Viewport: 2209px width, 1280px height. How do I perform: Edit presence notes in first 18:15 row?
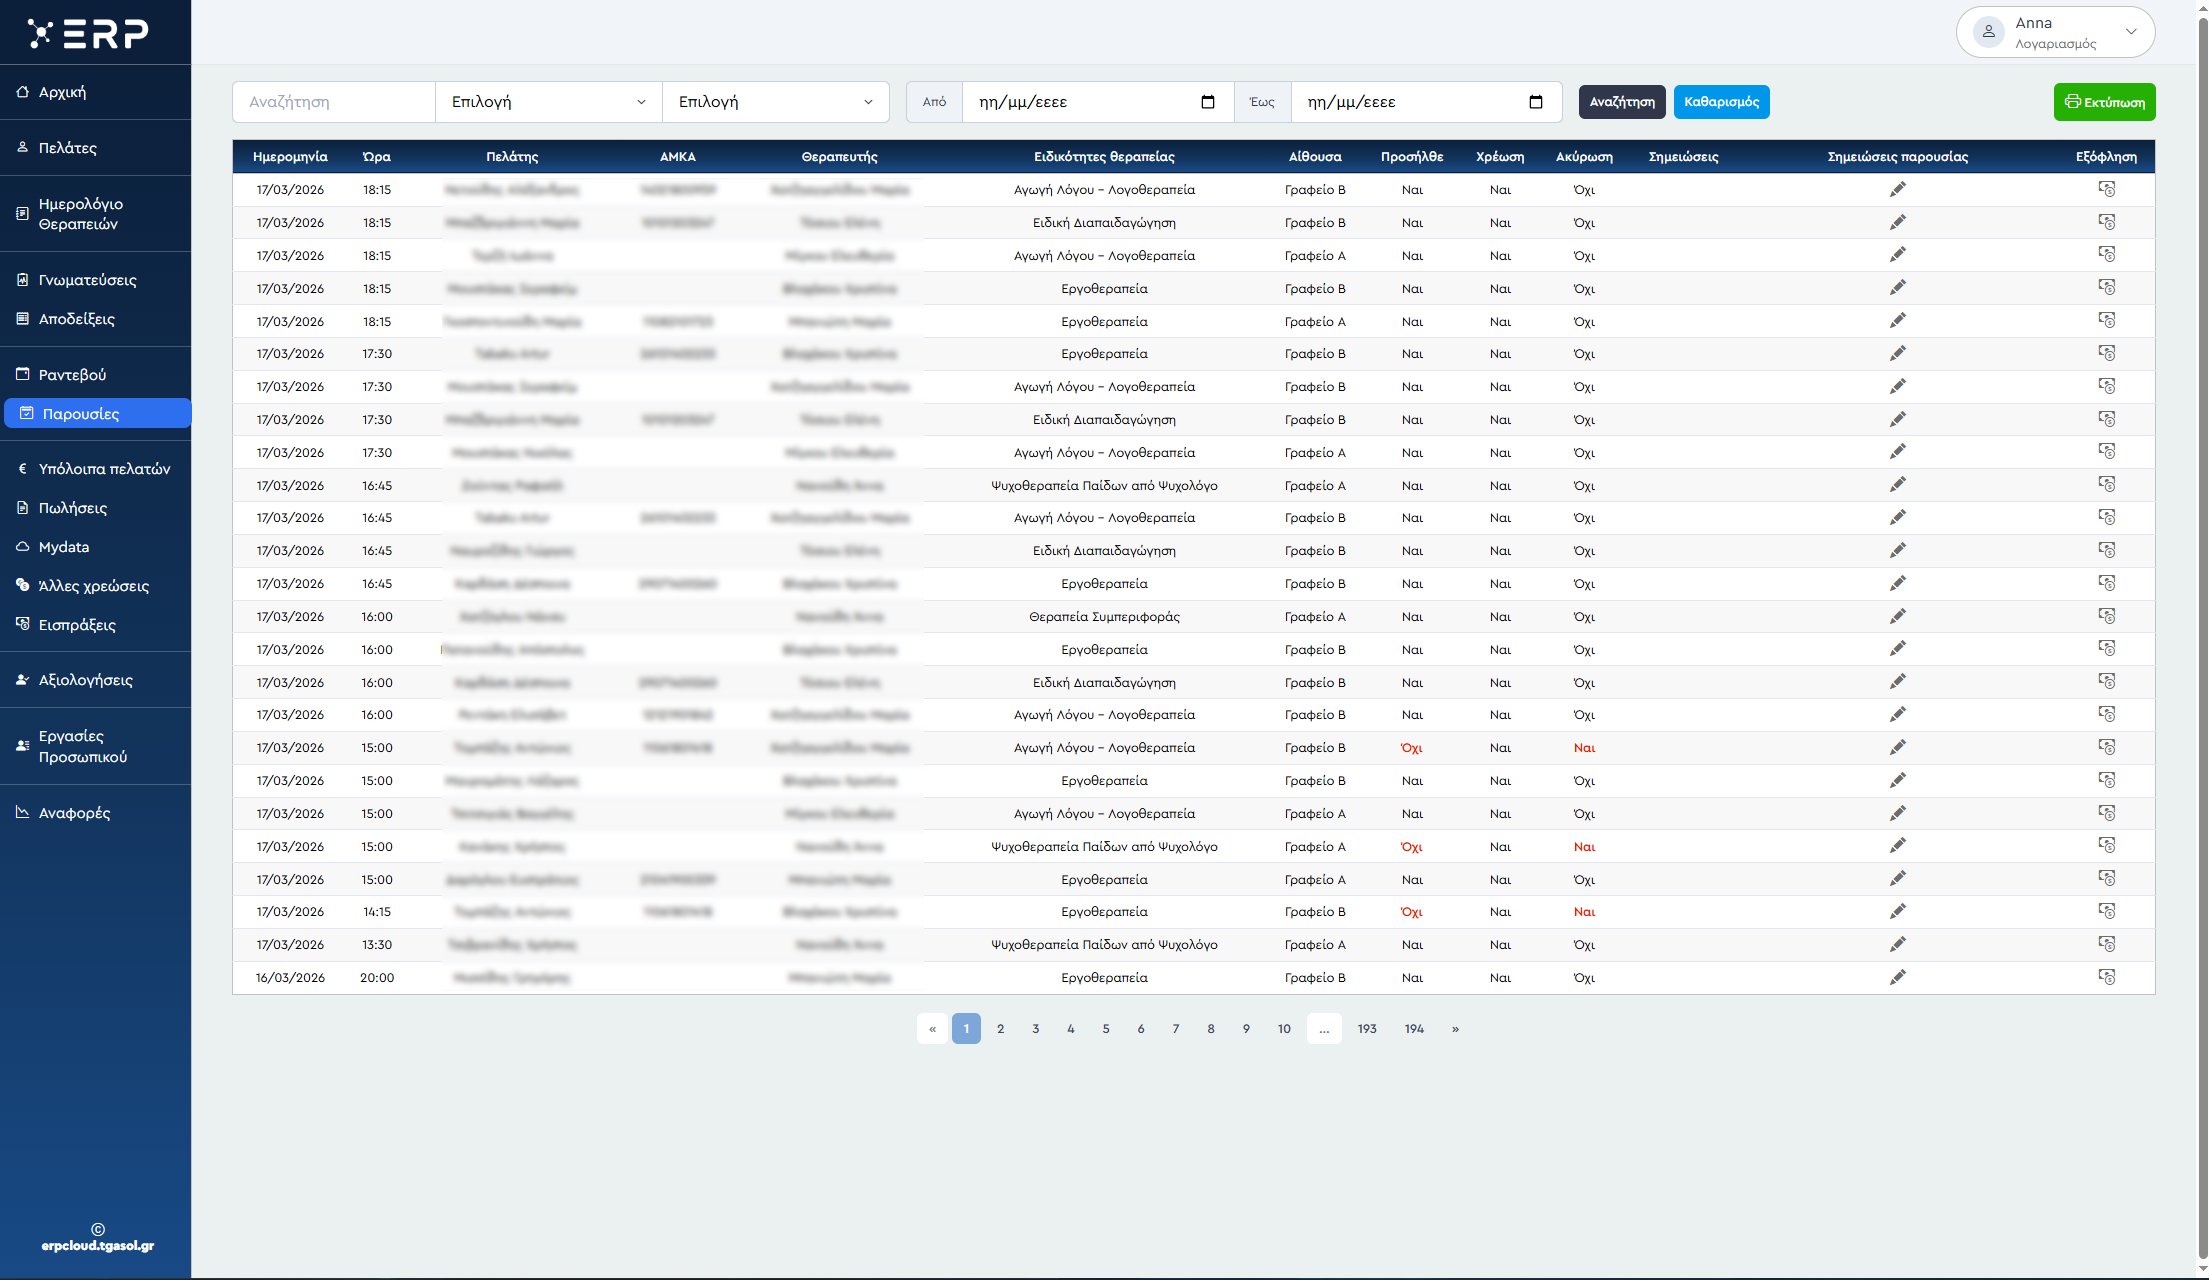[x=1897, y=189]
